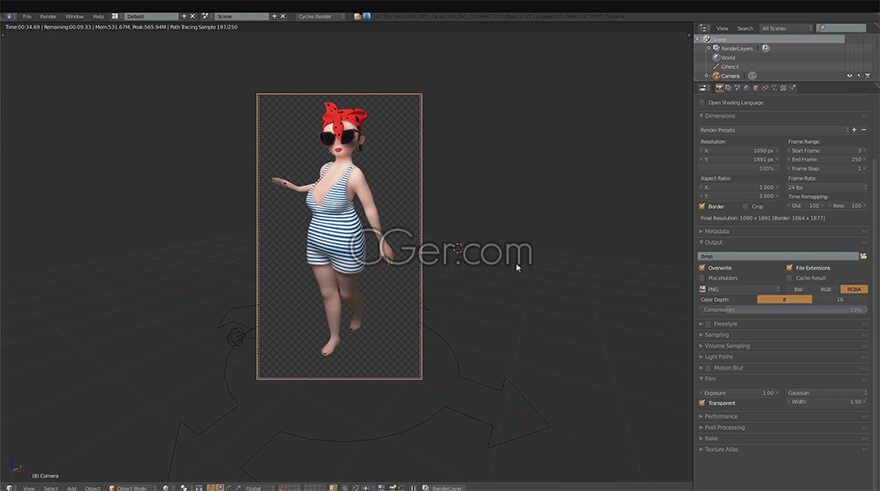This screenshot has width=880, height=491.
Task: Open output path file browser icon
Action: (863, 256)
